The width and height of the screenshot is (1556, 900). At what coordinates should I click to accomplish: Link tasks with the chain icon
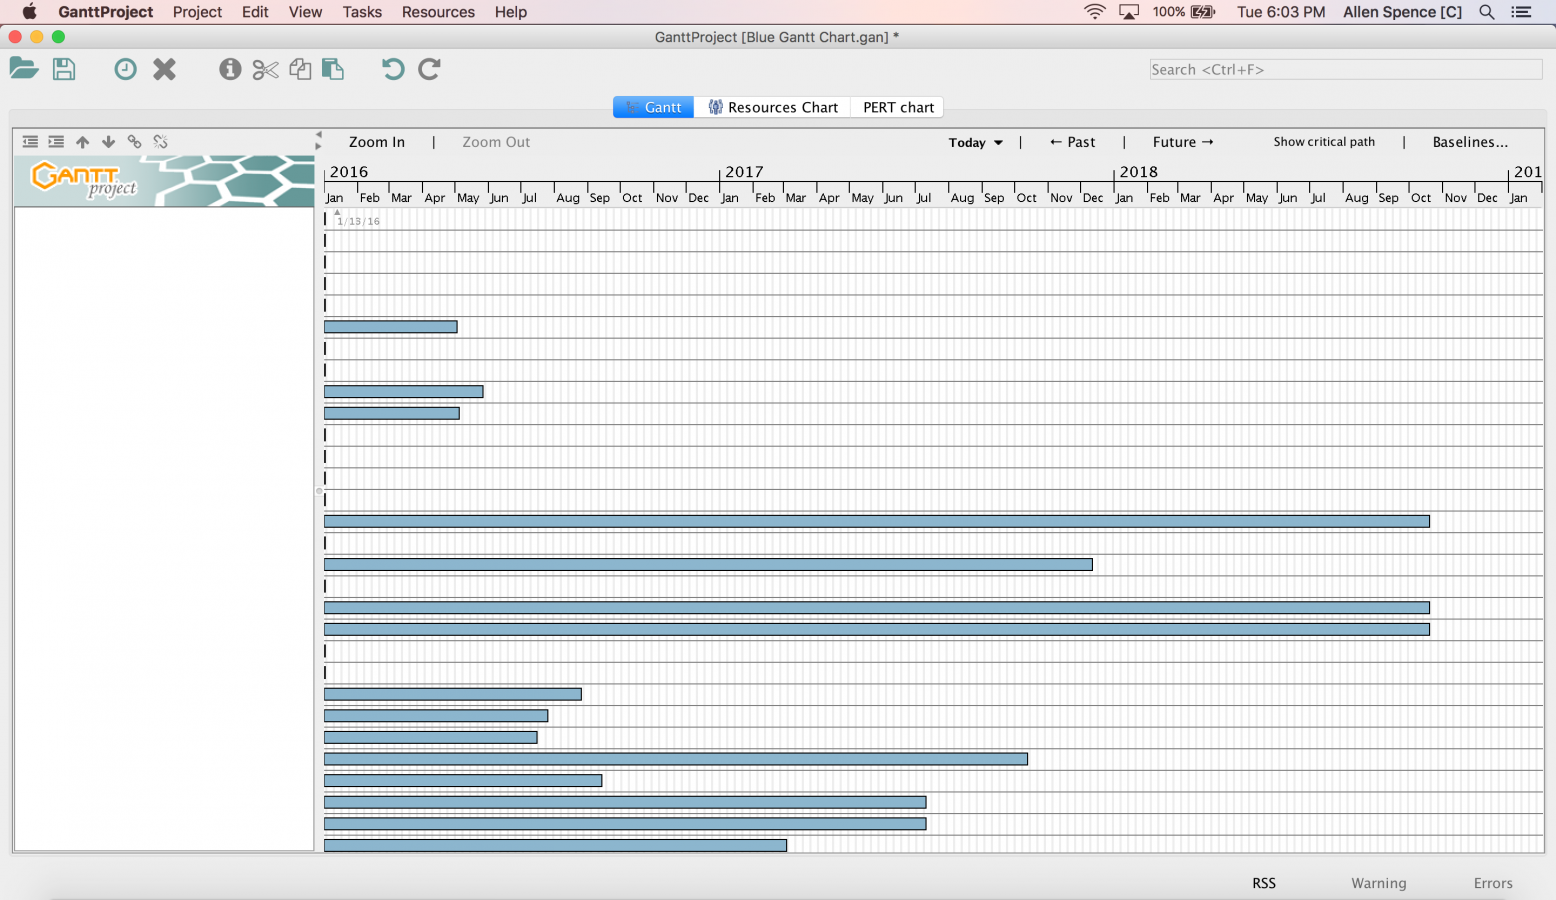click(134, 142)
